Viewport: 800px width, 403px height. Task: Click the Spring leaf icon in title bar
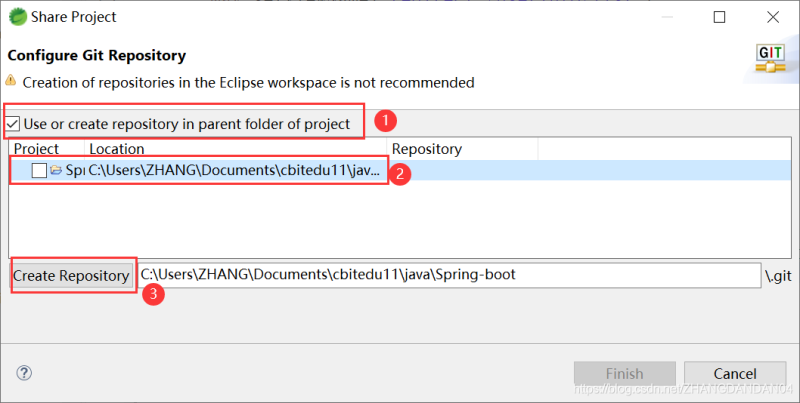pyautogui.click(x=17, y=17)
